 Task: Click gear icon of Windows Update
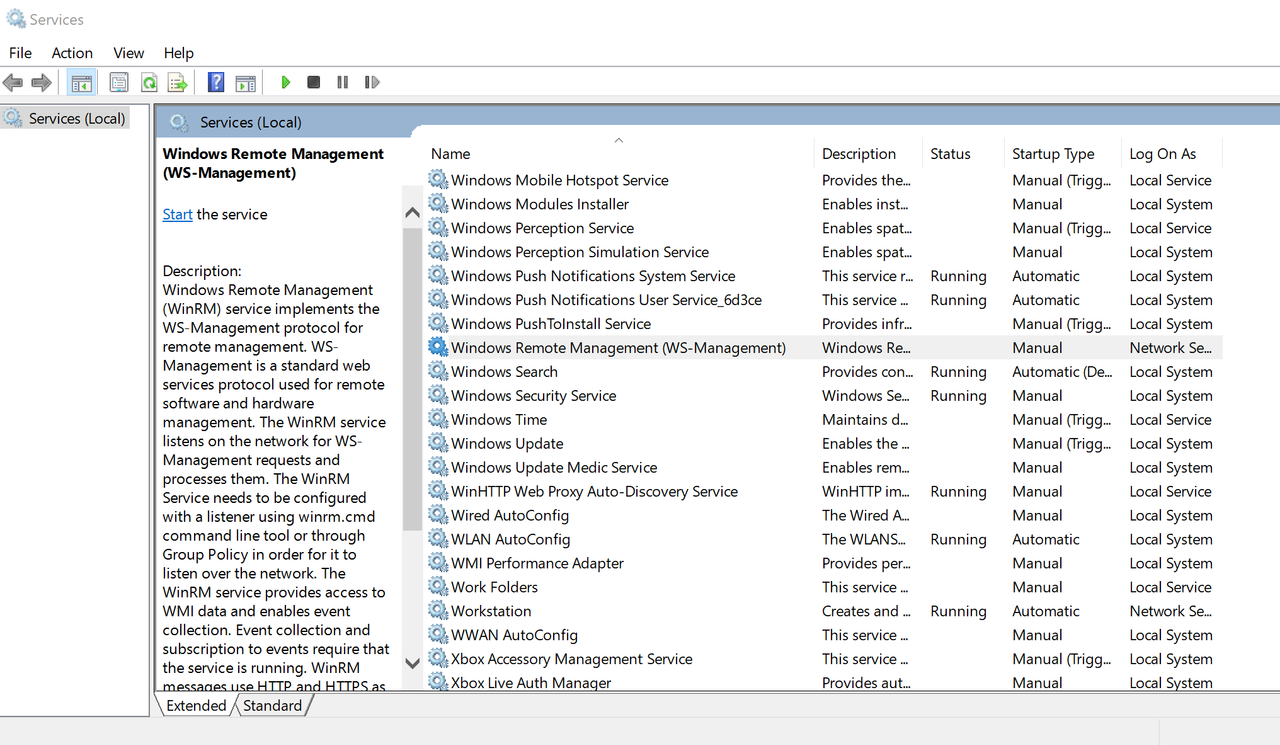coord(438,444)
